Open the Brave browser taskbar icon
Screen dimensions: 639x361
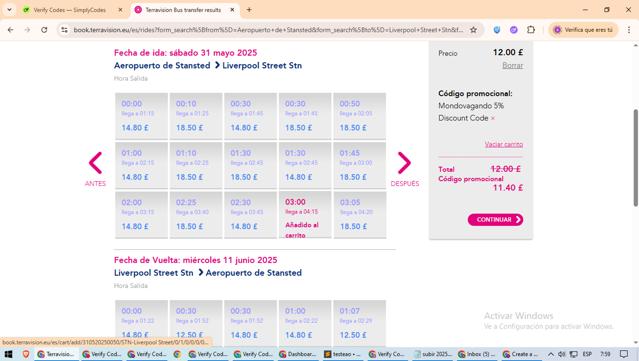coord(26,354)
